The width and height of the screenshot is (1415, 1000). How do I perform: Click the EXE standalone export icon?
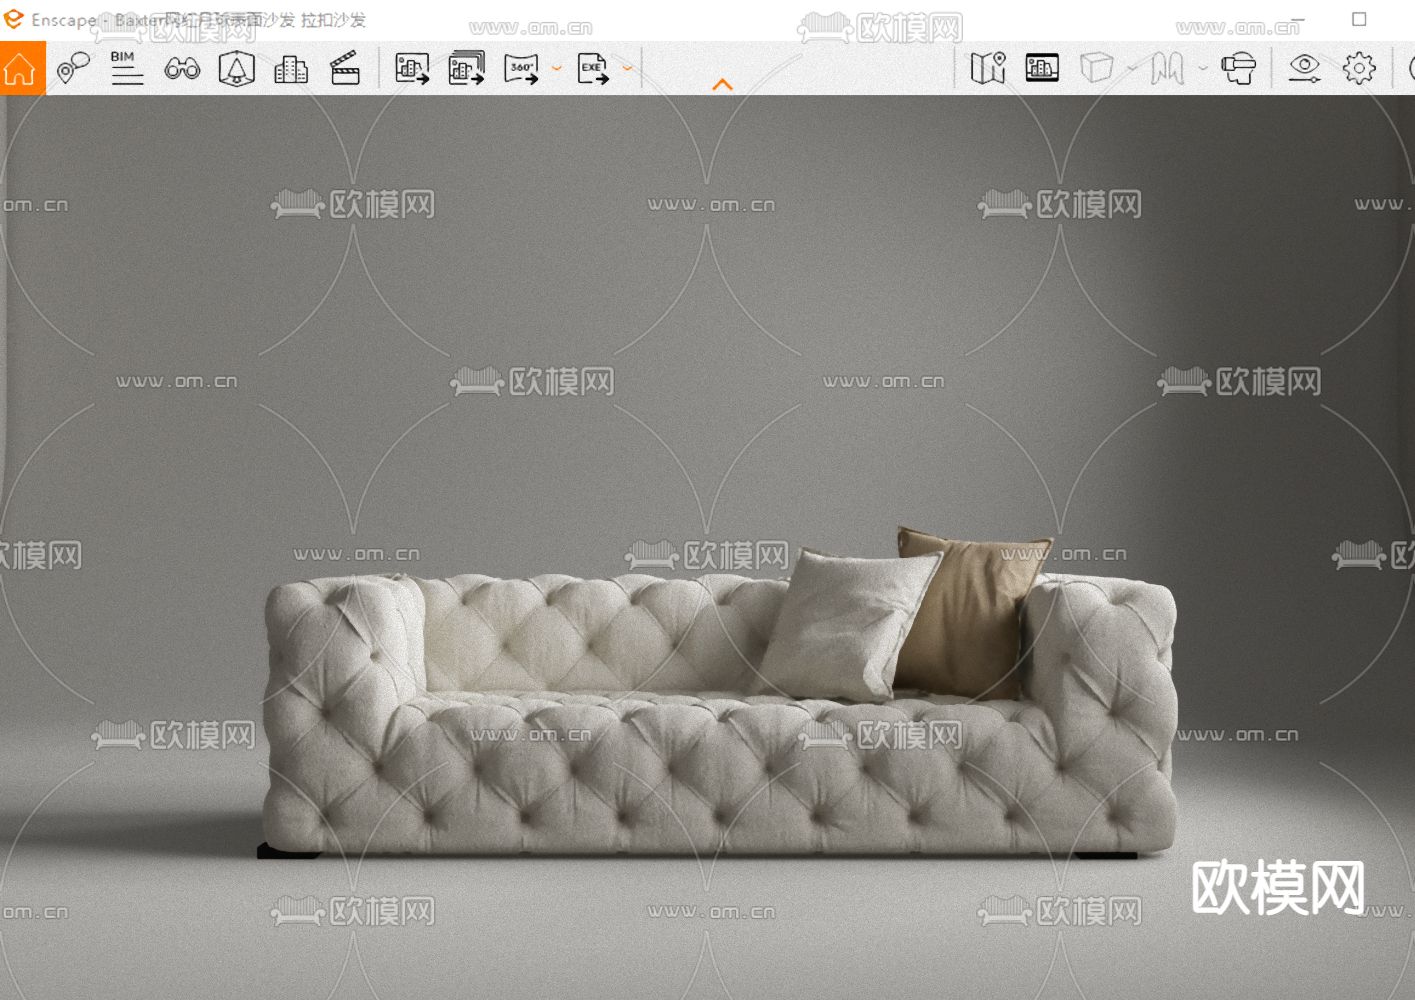tap(593, 68)
